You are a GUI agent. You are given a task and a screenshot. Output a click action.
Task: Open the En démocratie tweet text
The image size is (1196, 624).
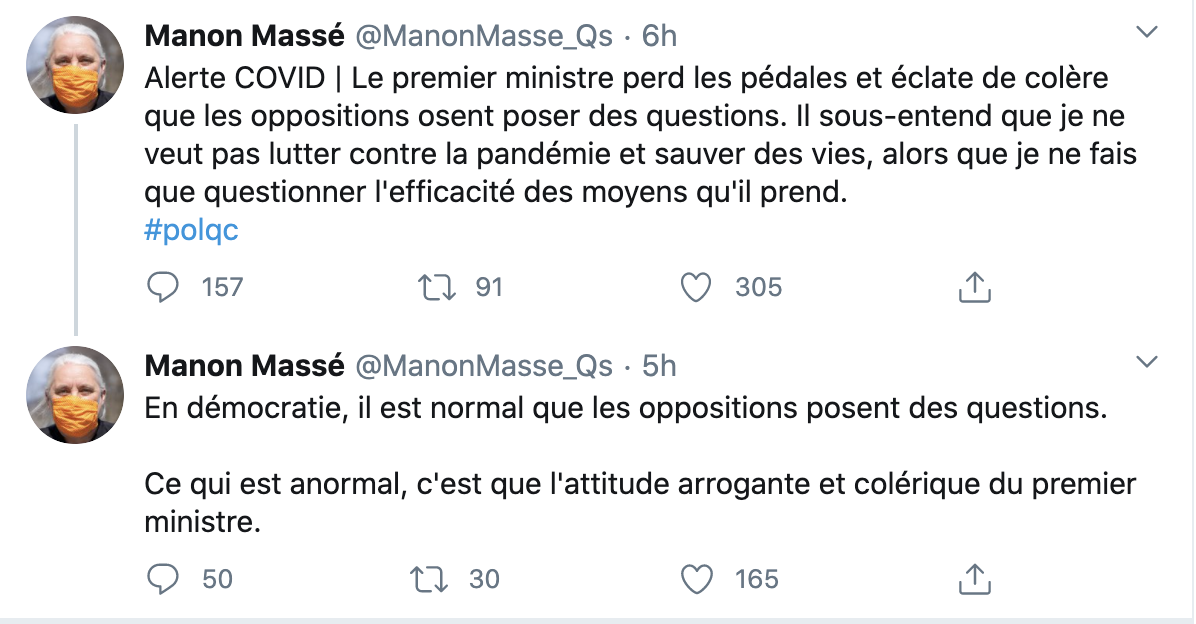coord(641,465)
